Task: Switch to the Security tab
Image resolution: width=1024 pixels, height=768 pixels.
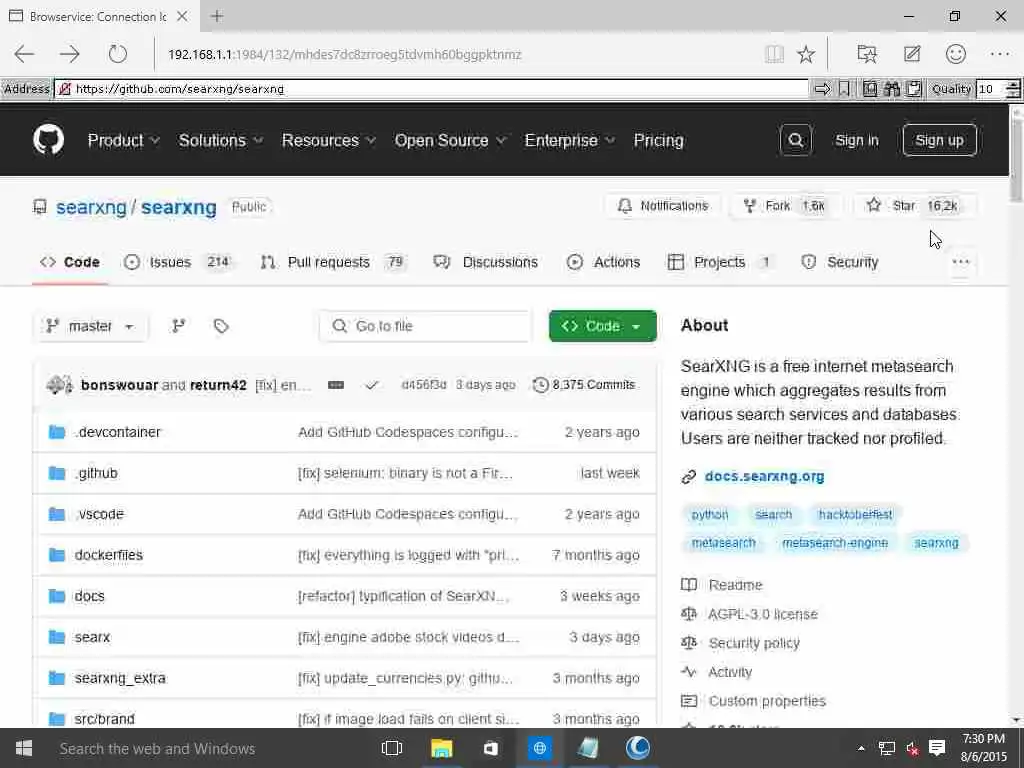Action: click(840, 262)
